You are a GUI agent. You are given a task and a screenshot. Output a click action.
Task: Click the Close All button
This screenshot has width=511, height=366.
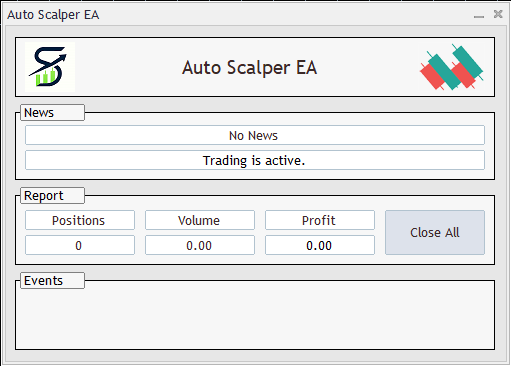(x=435, y=232)
